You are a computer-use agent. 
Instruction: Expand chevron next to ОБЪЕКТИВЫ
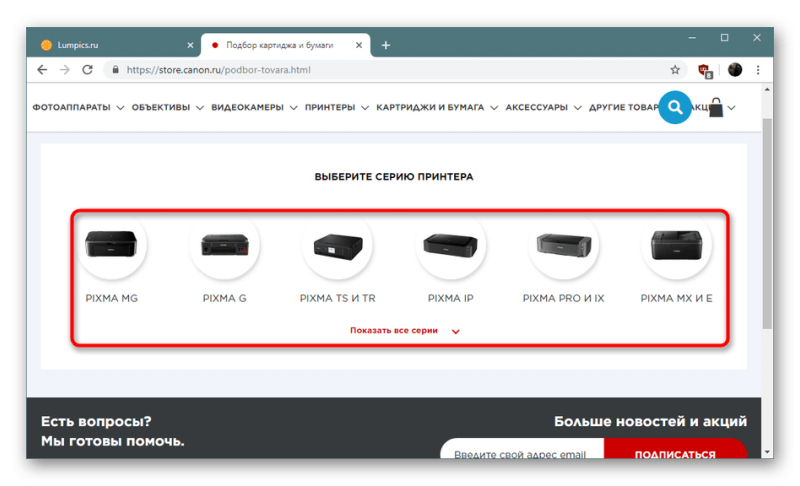(x=200, y=108)
